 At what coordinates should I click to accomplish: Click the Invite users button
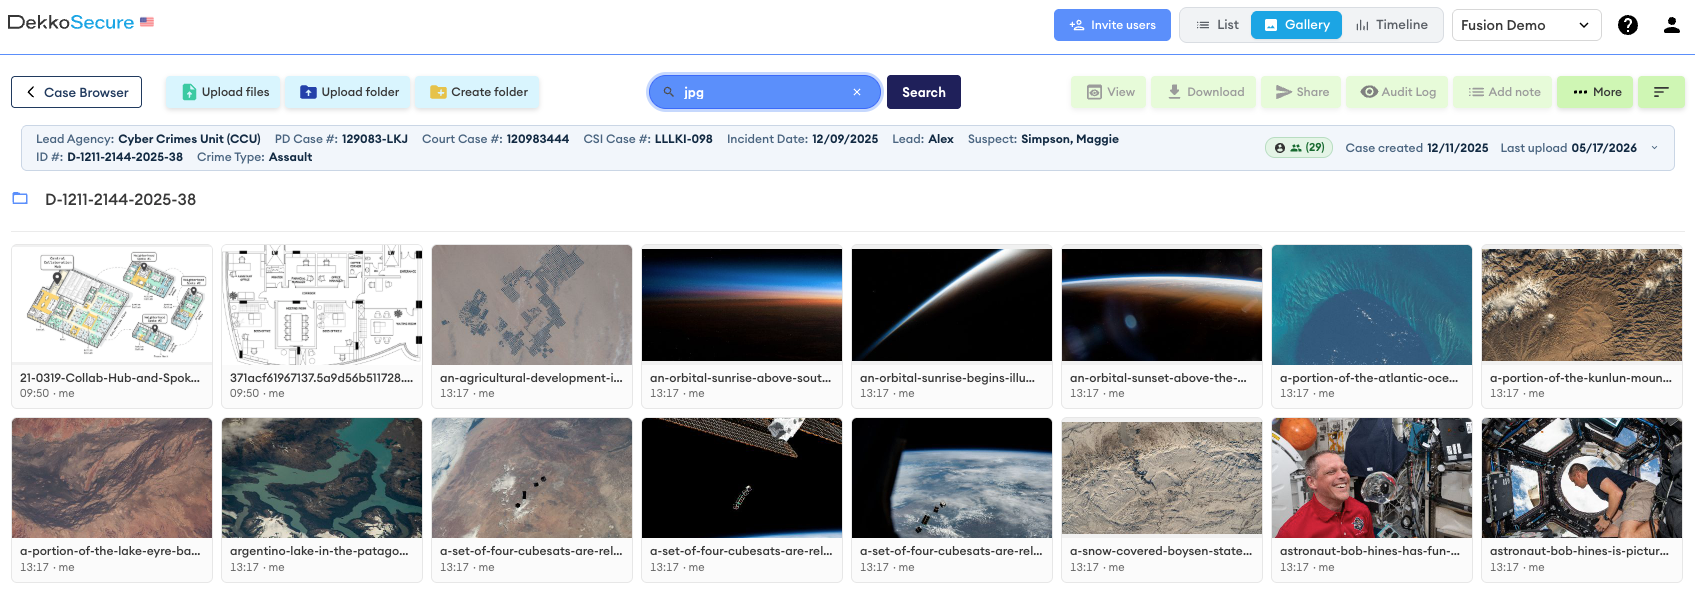tap(1112, 25)
